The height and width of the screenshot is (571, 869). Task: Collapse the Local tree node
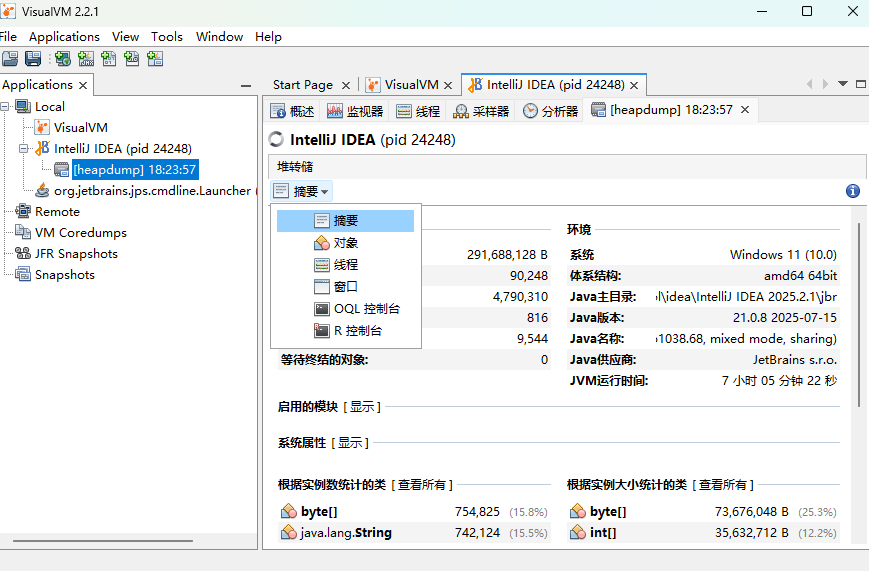[x=5, y=106]
